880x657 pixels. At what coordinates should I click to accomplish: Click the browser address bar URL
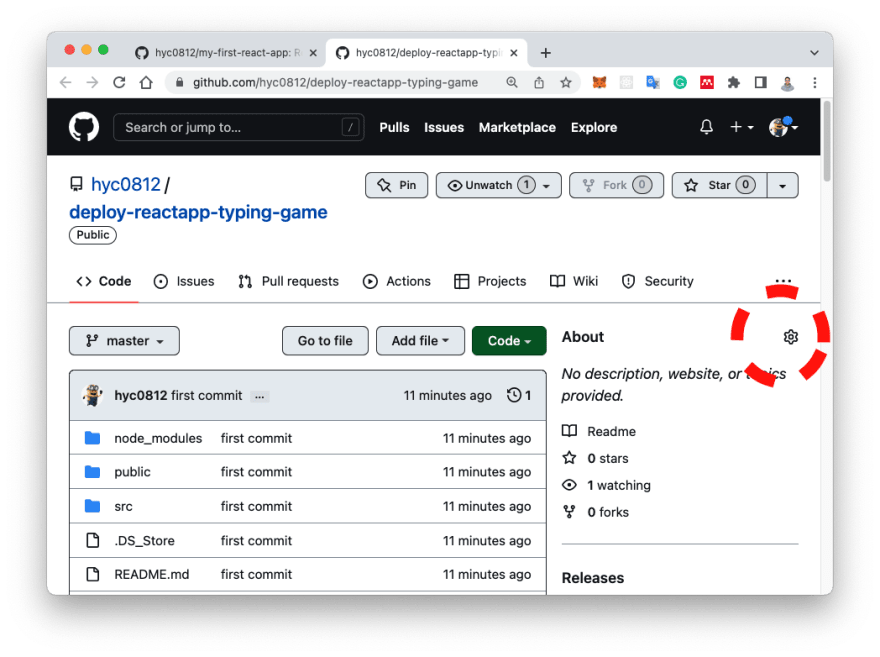[335, 82]
